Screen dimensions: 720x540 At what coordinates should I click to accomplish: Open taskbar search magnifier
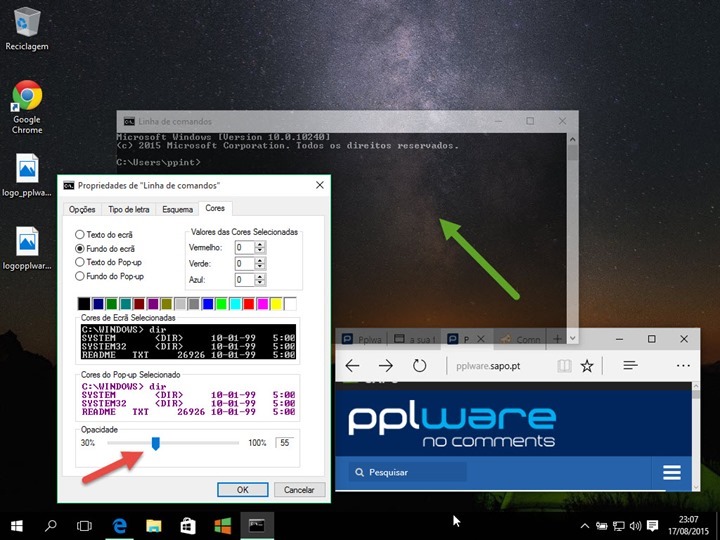51,526
